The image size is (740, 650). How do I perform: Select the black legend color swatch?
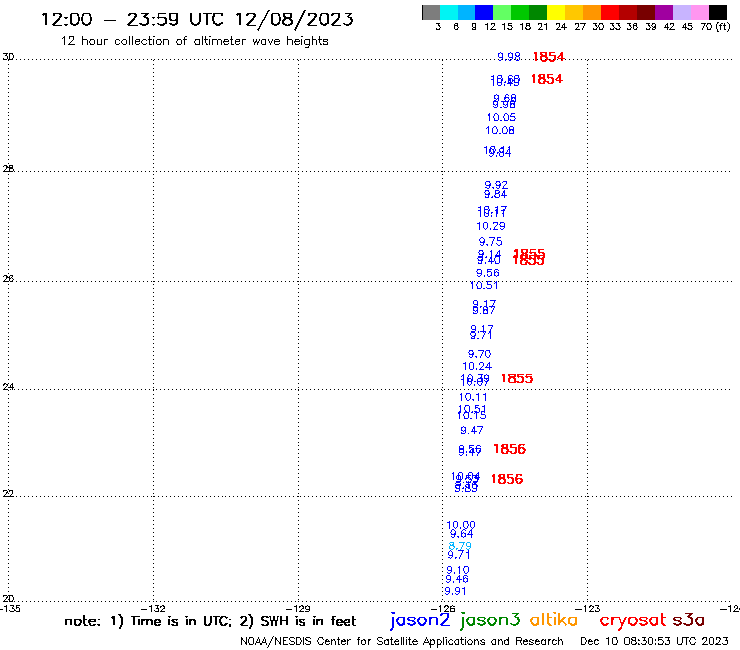point(717,13)
